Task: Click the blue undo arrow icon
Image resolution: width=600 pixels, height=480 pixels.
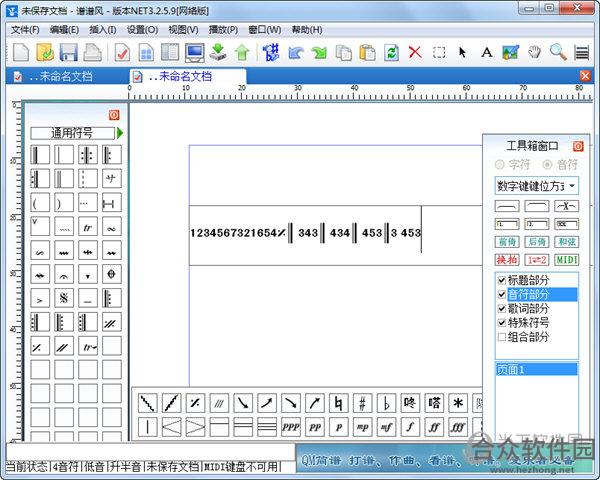Action: coord(296,52)
